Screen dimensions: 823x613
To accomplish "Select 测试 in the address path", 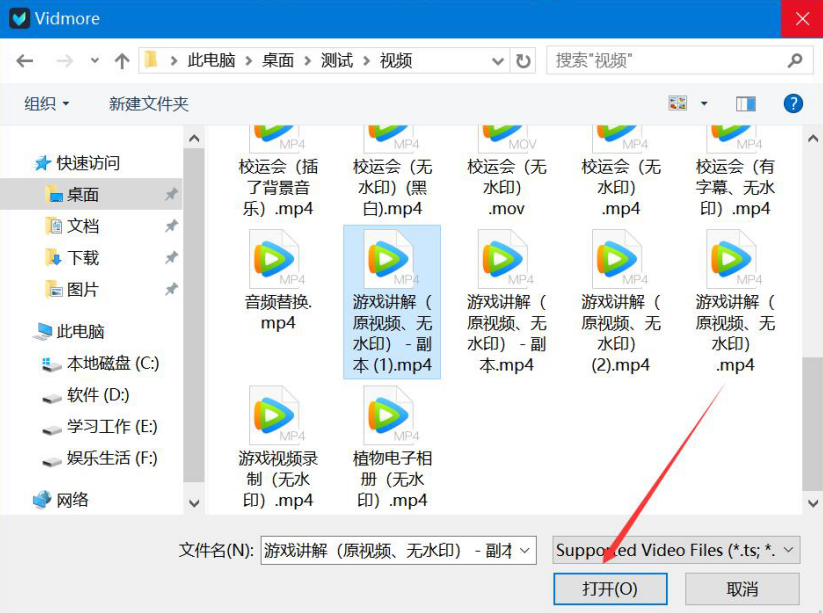I will (x=336, y=60).
